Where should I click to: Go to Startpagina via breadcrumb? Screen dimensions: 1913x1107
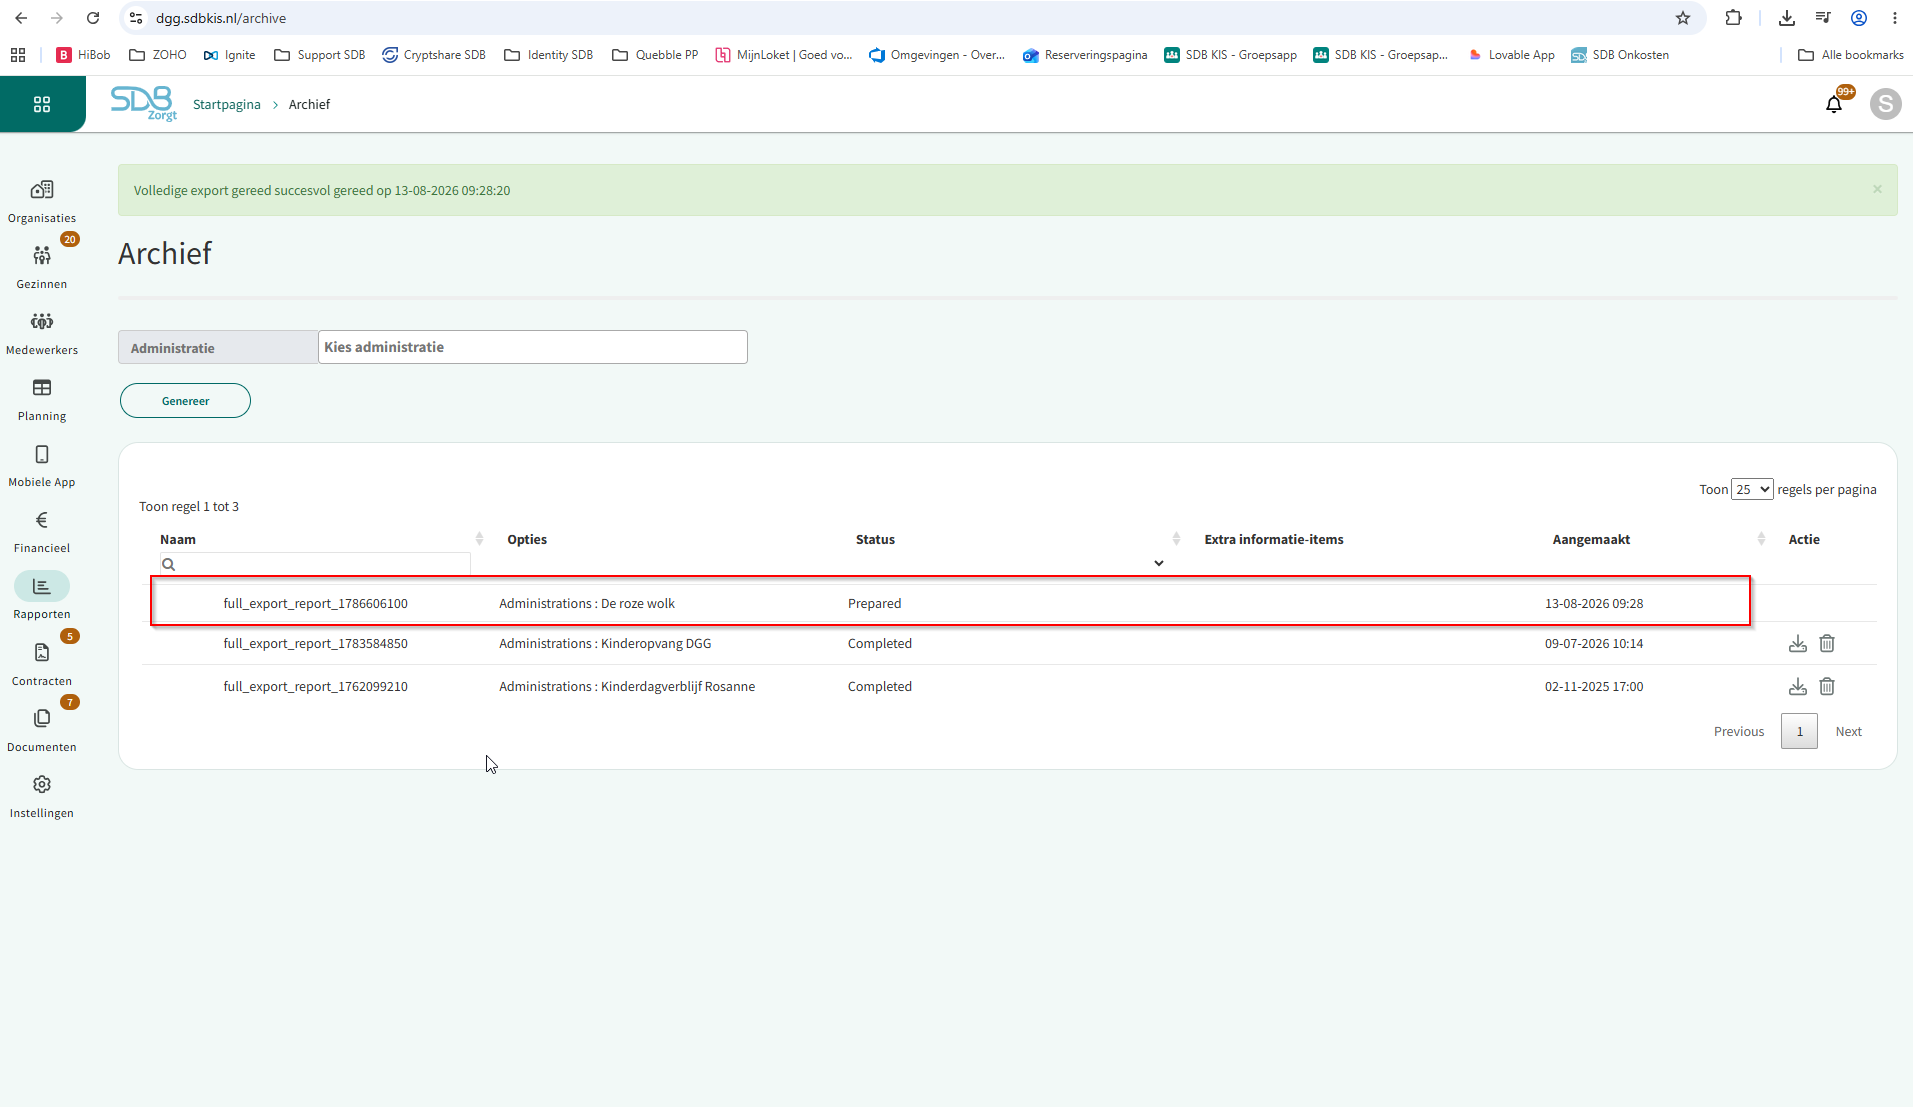tap(226, 104)
